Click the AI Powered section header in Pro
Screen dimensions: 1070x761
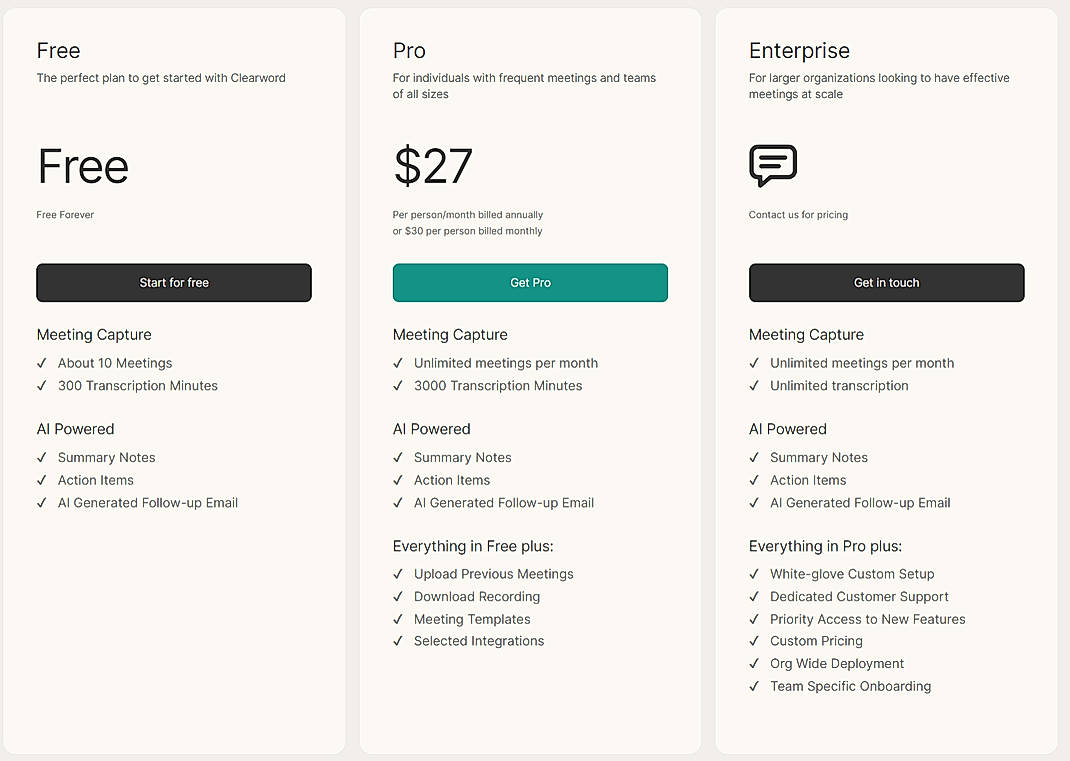tap(431, 429)
